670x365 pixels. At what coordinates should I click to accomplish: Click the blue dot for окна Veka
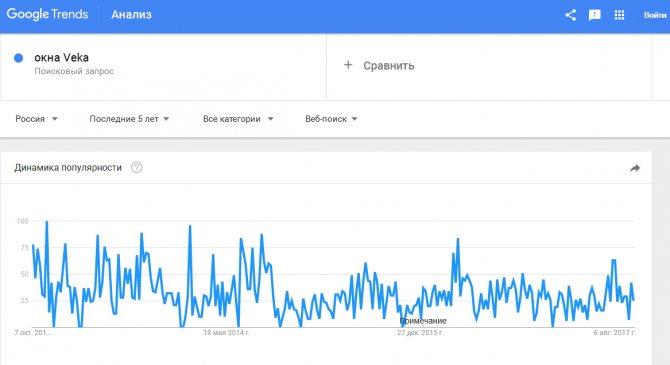18,58
